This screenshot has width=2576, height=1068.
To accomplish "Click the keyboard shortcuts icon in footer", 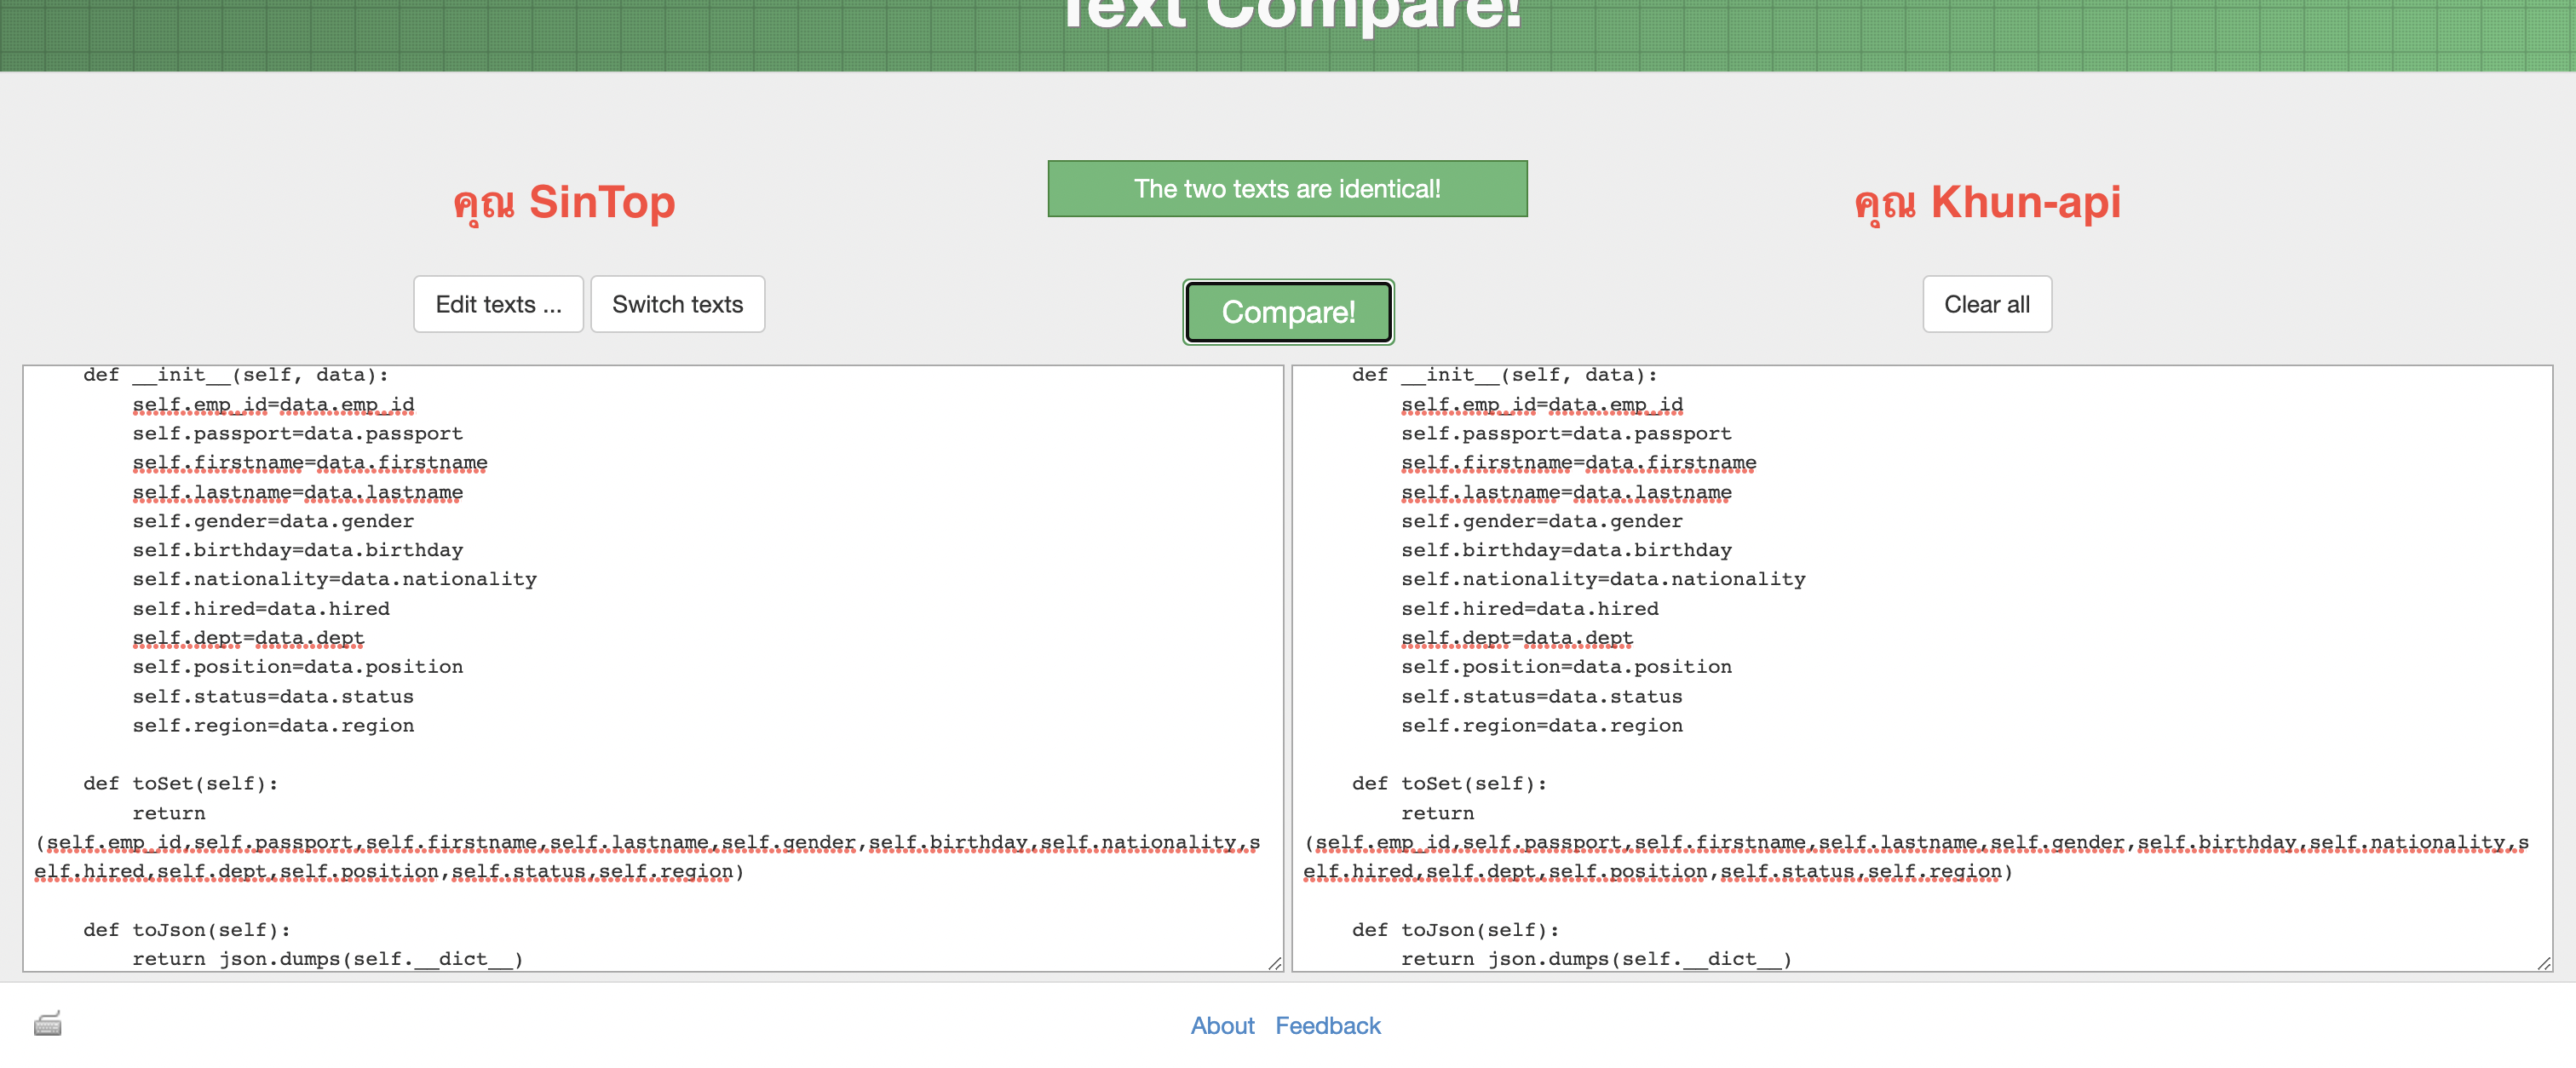I will (47, 1024).
